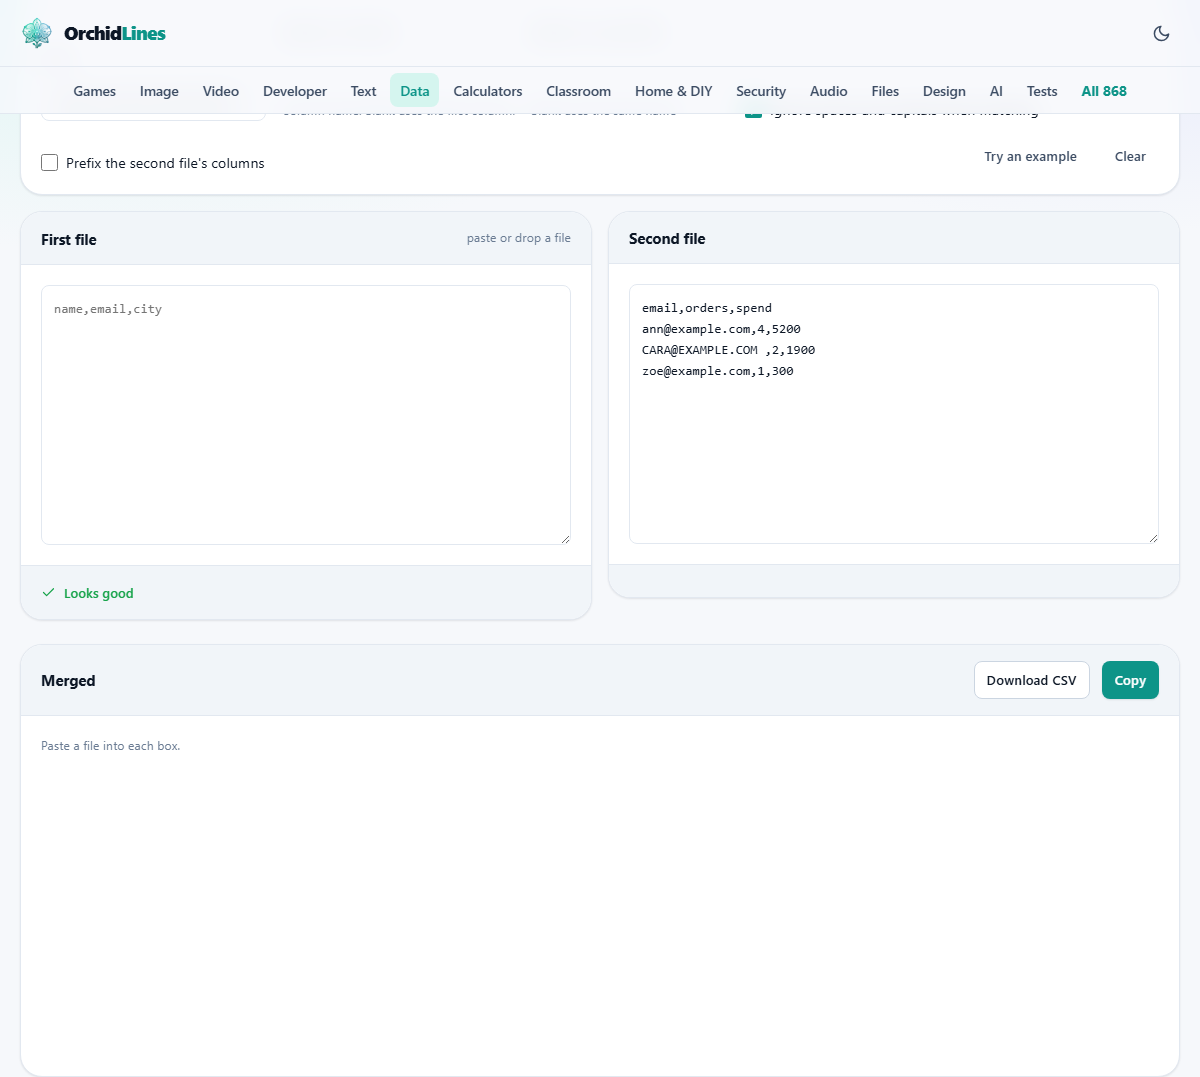Screen dimensions: 1200x1077
Task: Open the OrchidLines home link text
Action: pos(115,33)
